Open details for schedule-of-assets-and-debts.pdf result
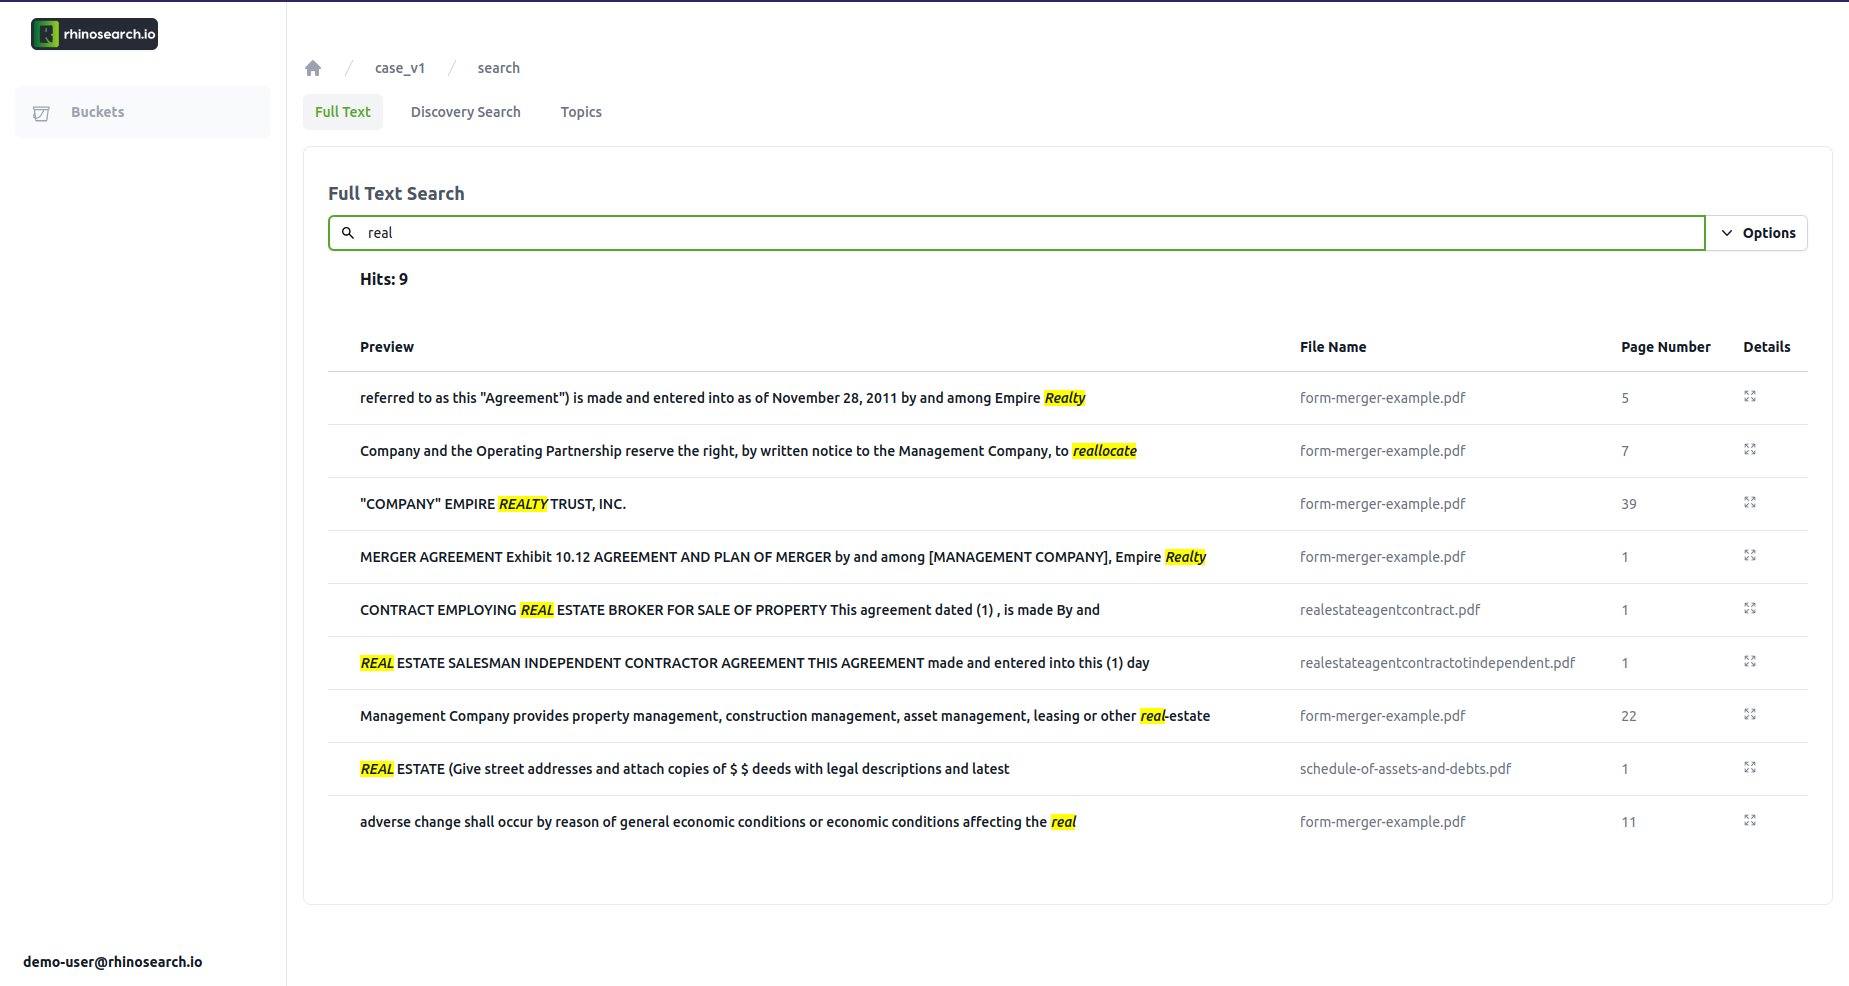The image size is (1849, 986). [1749, 768]
